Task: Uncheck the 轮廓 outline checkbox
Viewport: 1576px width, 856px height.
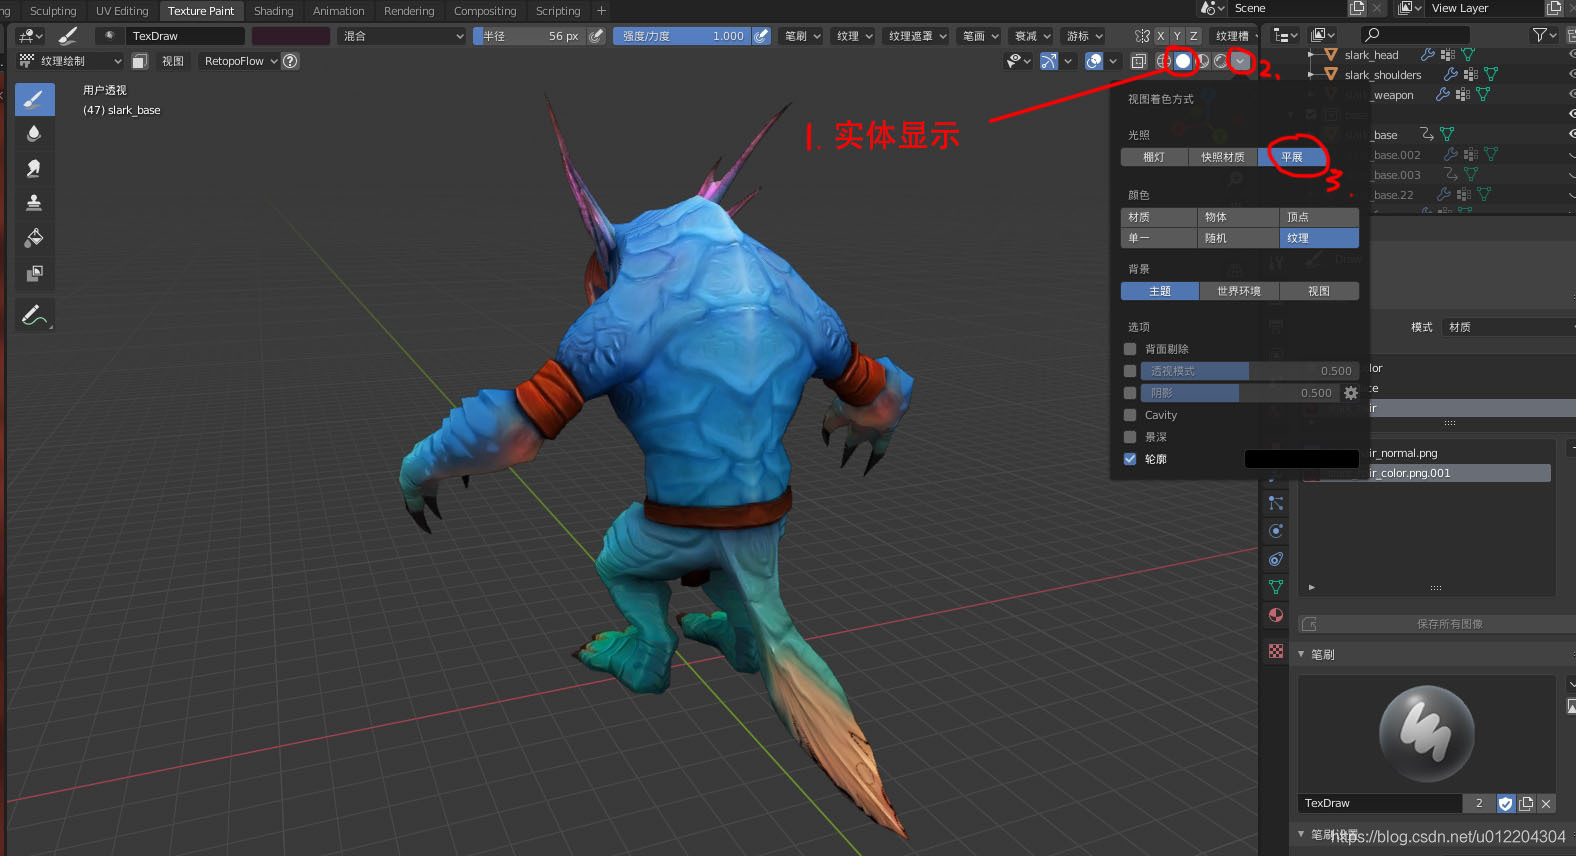Action: [1130, 459]
